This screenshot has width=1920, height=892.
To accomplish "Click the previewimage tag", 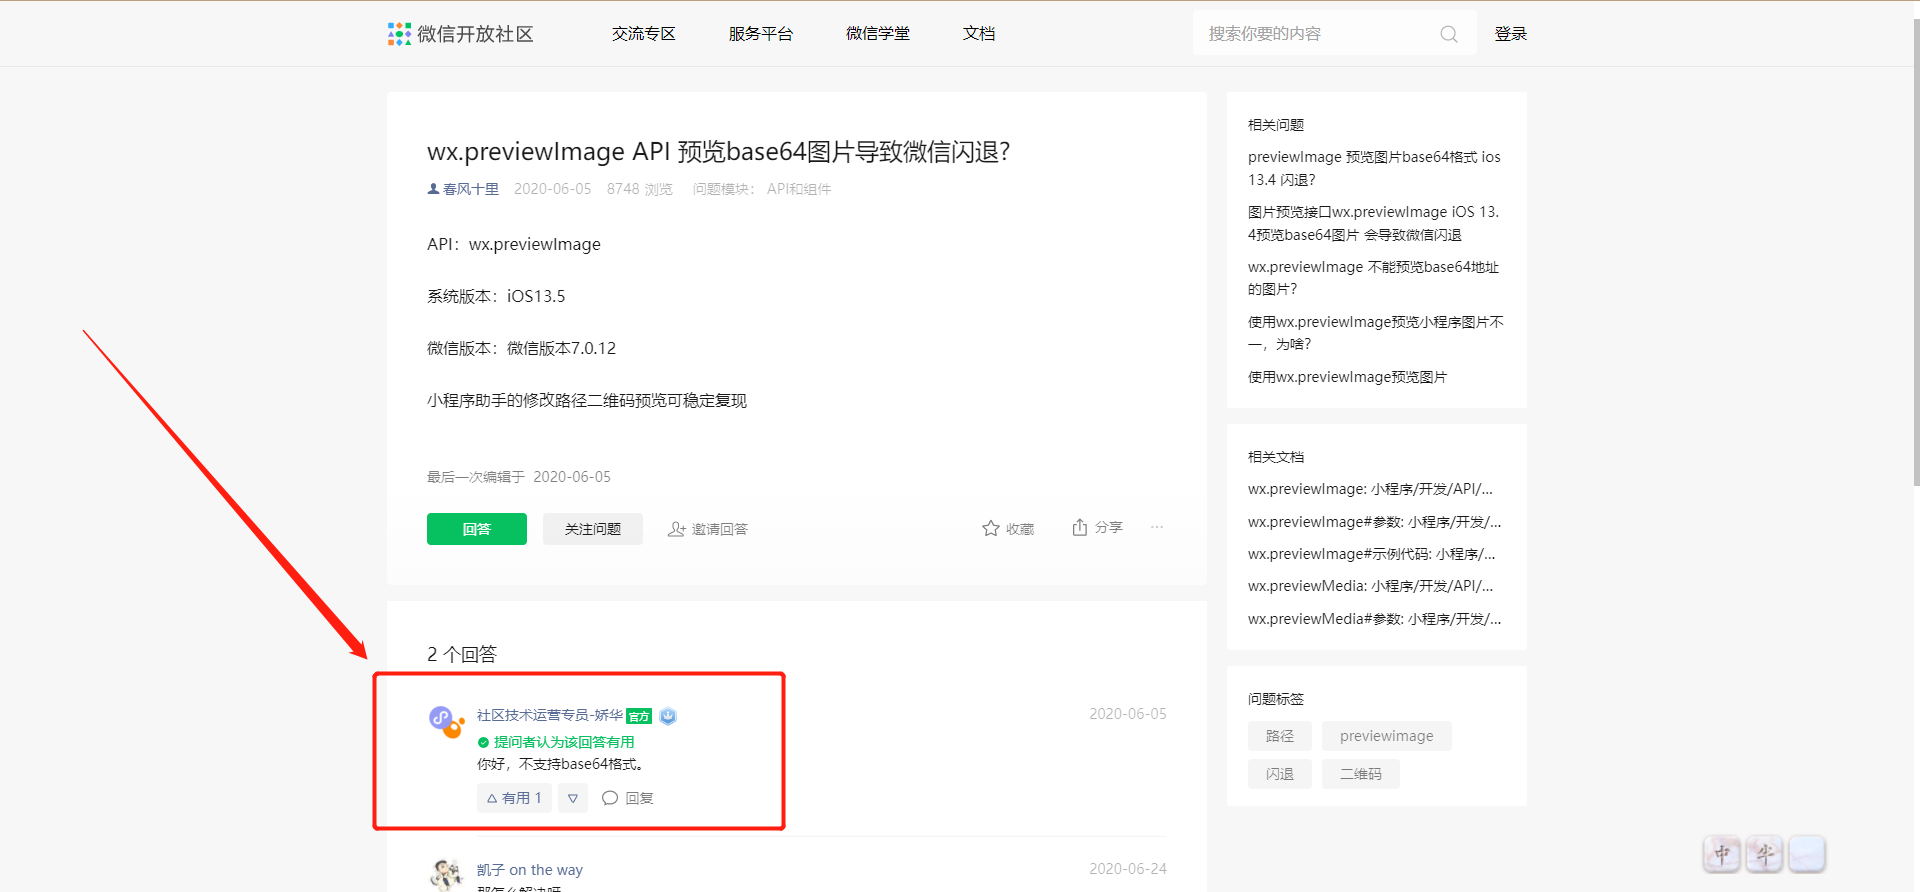I will click(x=1387, y=736).
